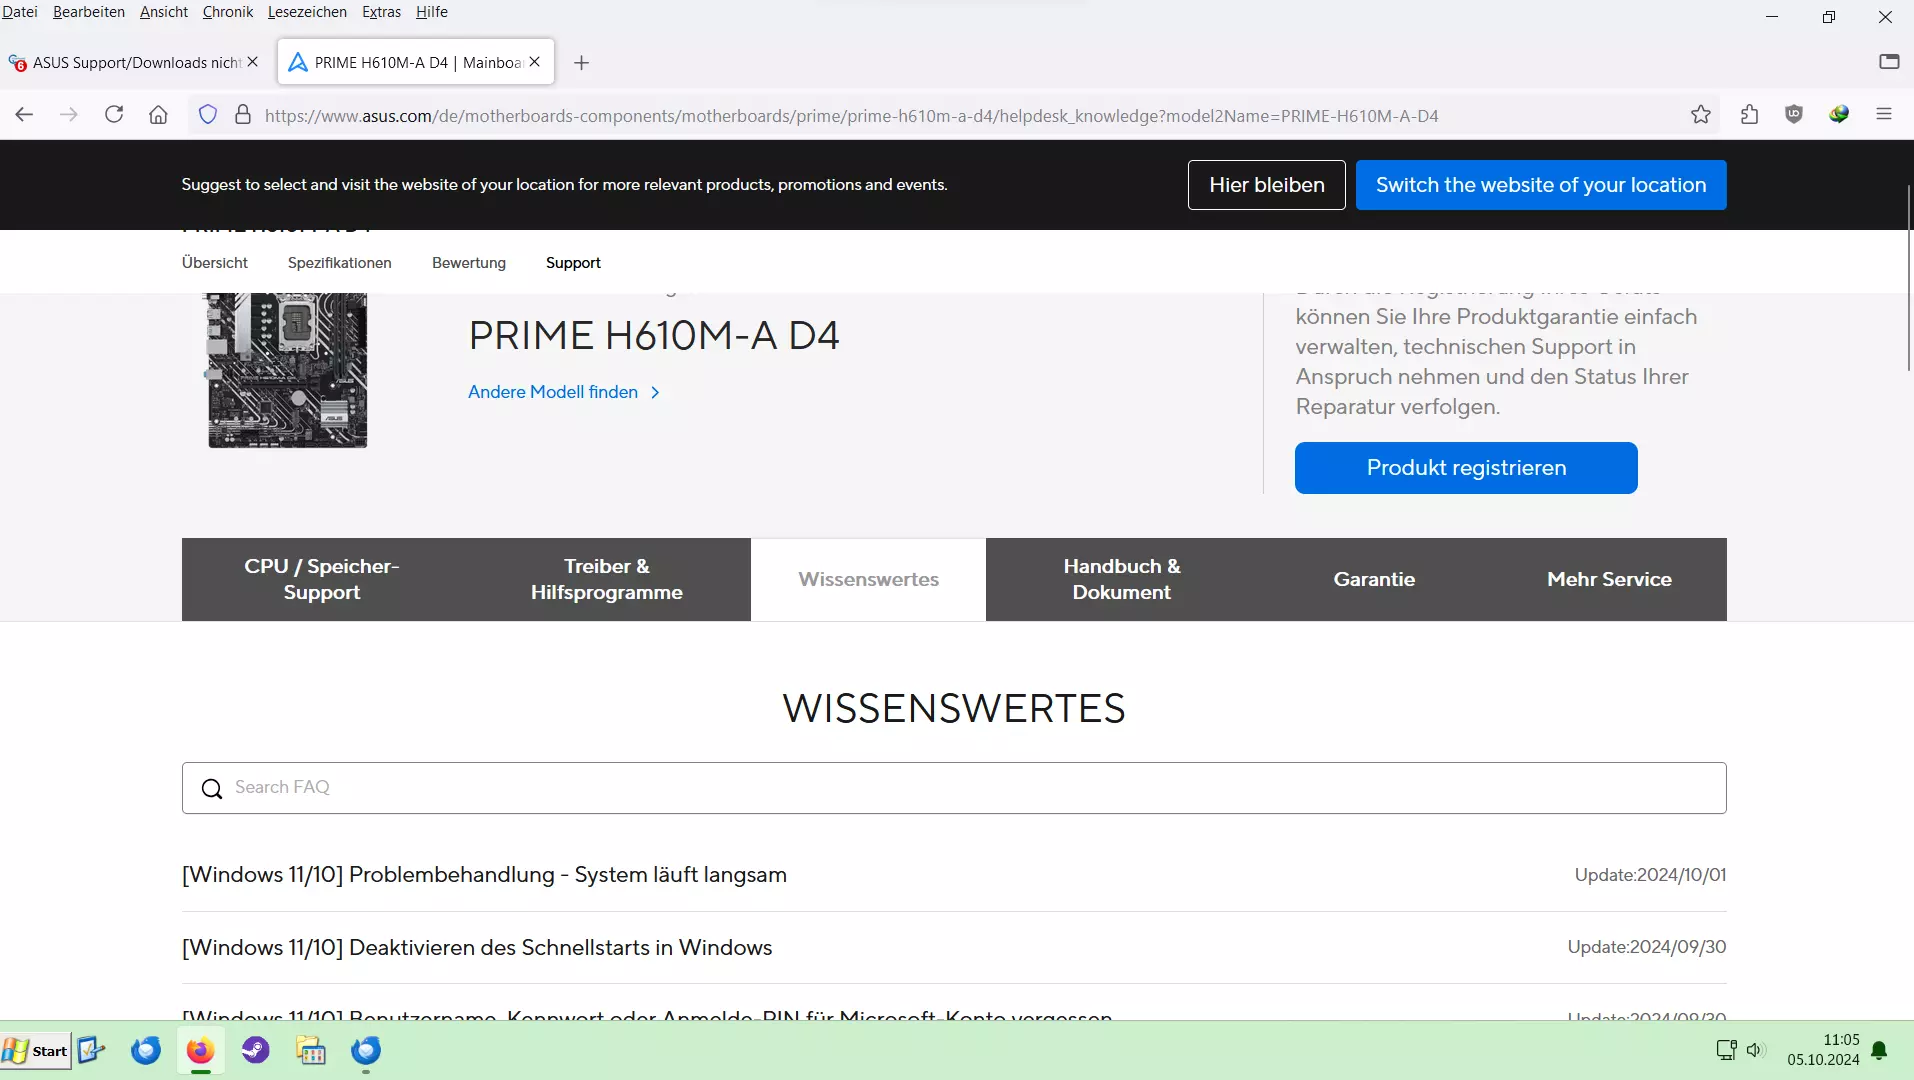
Task: Open the Bearbeiten menu
Action: tap(89, 12)
